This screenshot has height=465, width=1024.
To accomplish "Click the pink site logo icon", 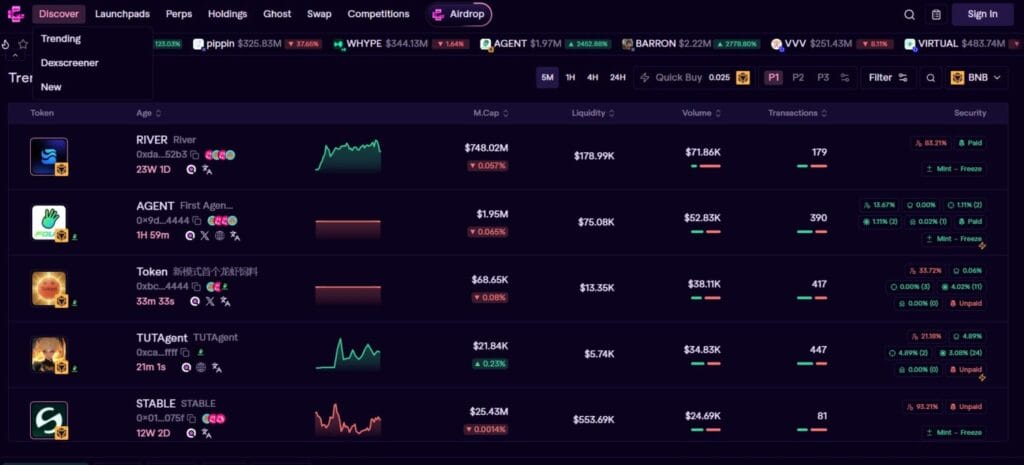I will click(16, 14).
